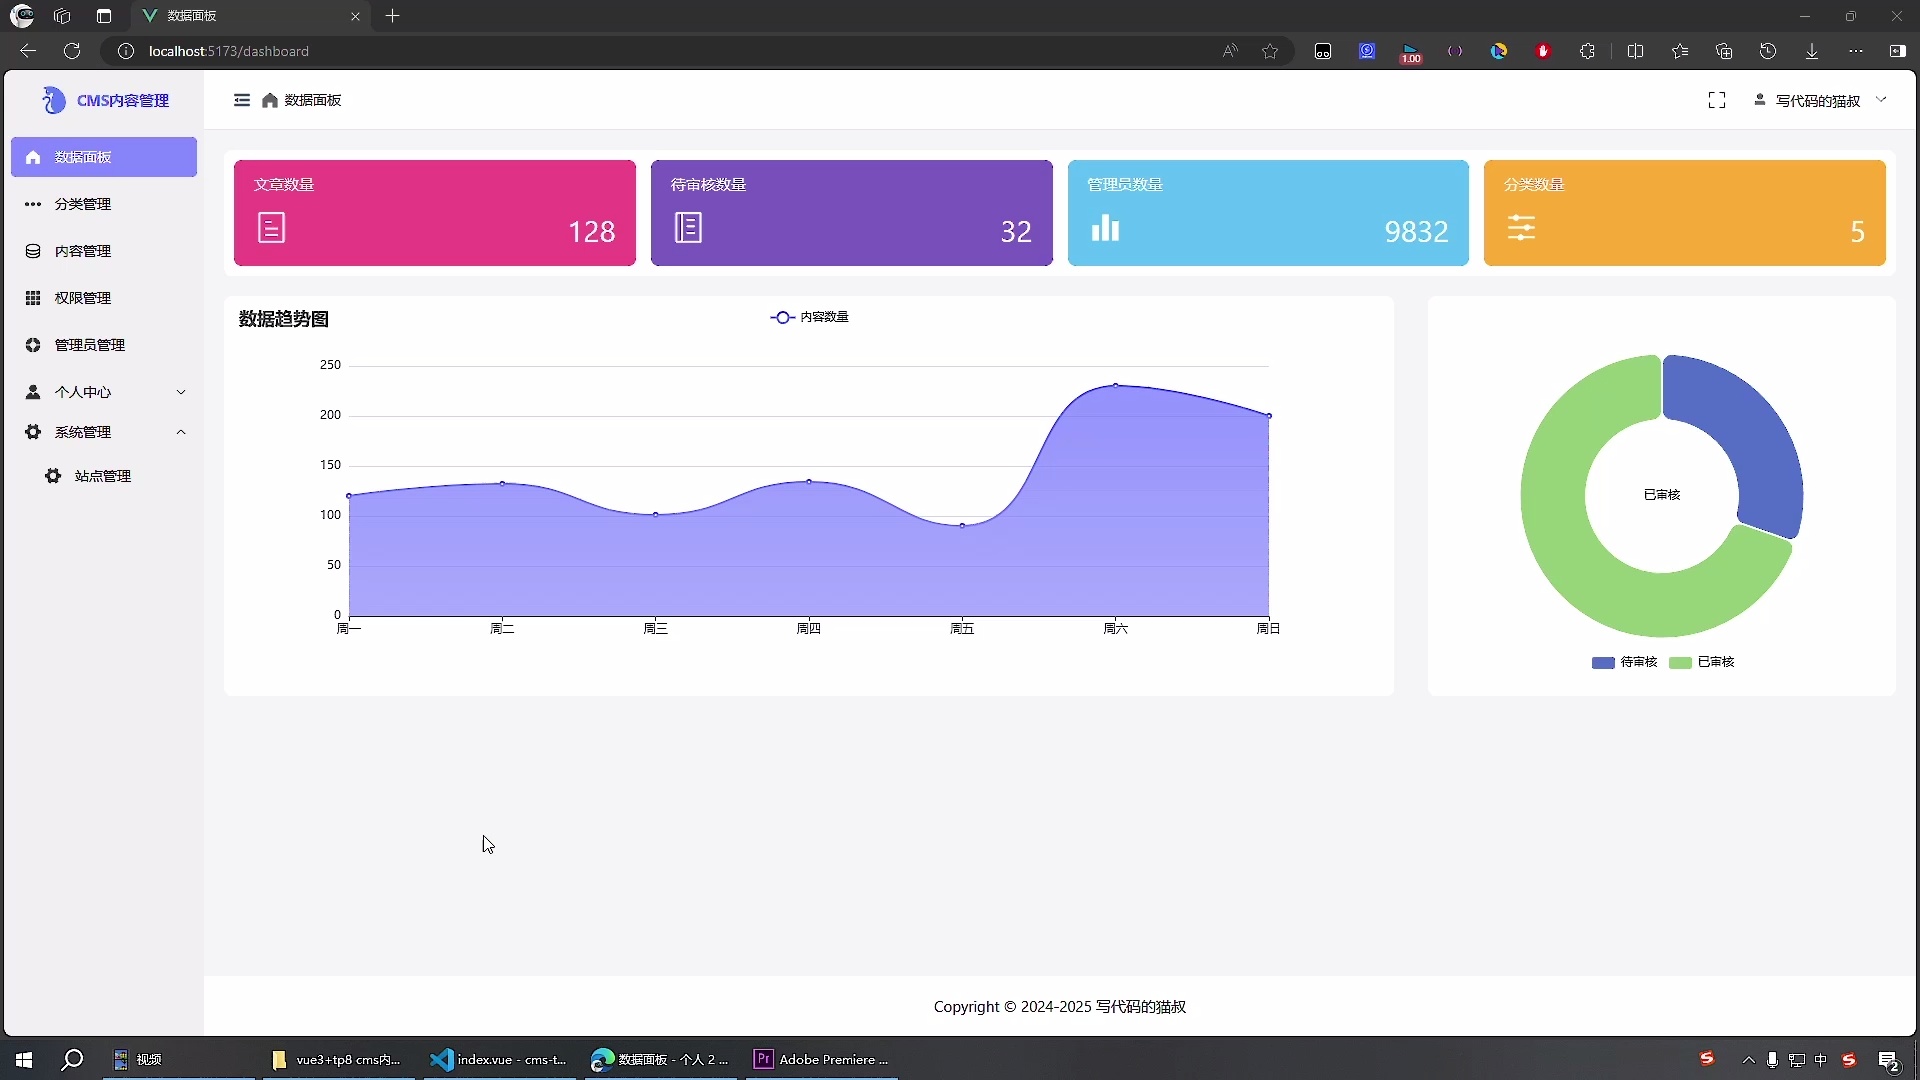Open the 写代码的猫叔 user dropdown
1920x1080 pixels.
coord(1820,100)
